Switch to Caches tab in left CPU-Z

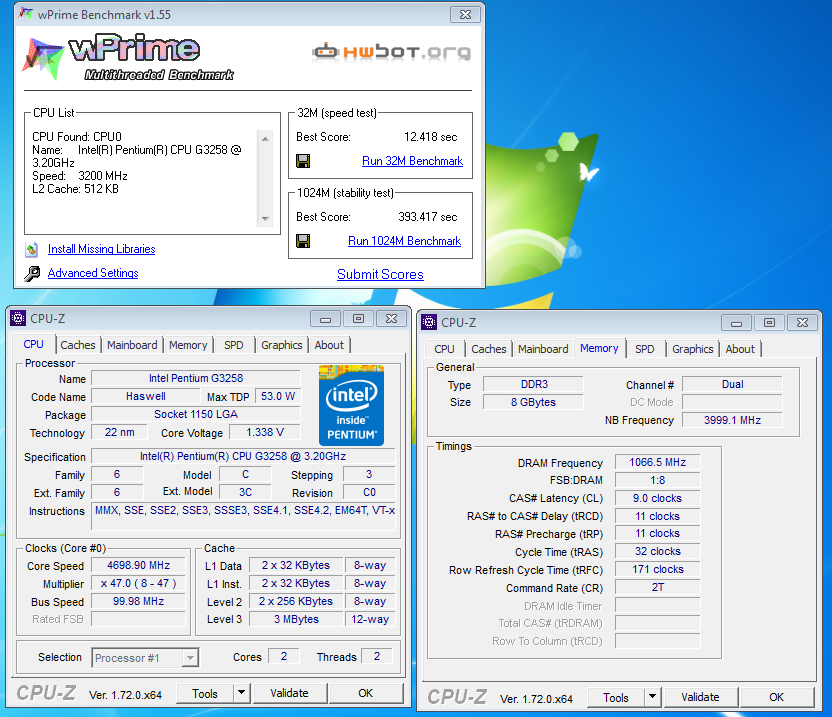[x=77, y=345]
